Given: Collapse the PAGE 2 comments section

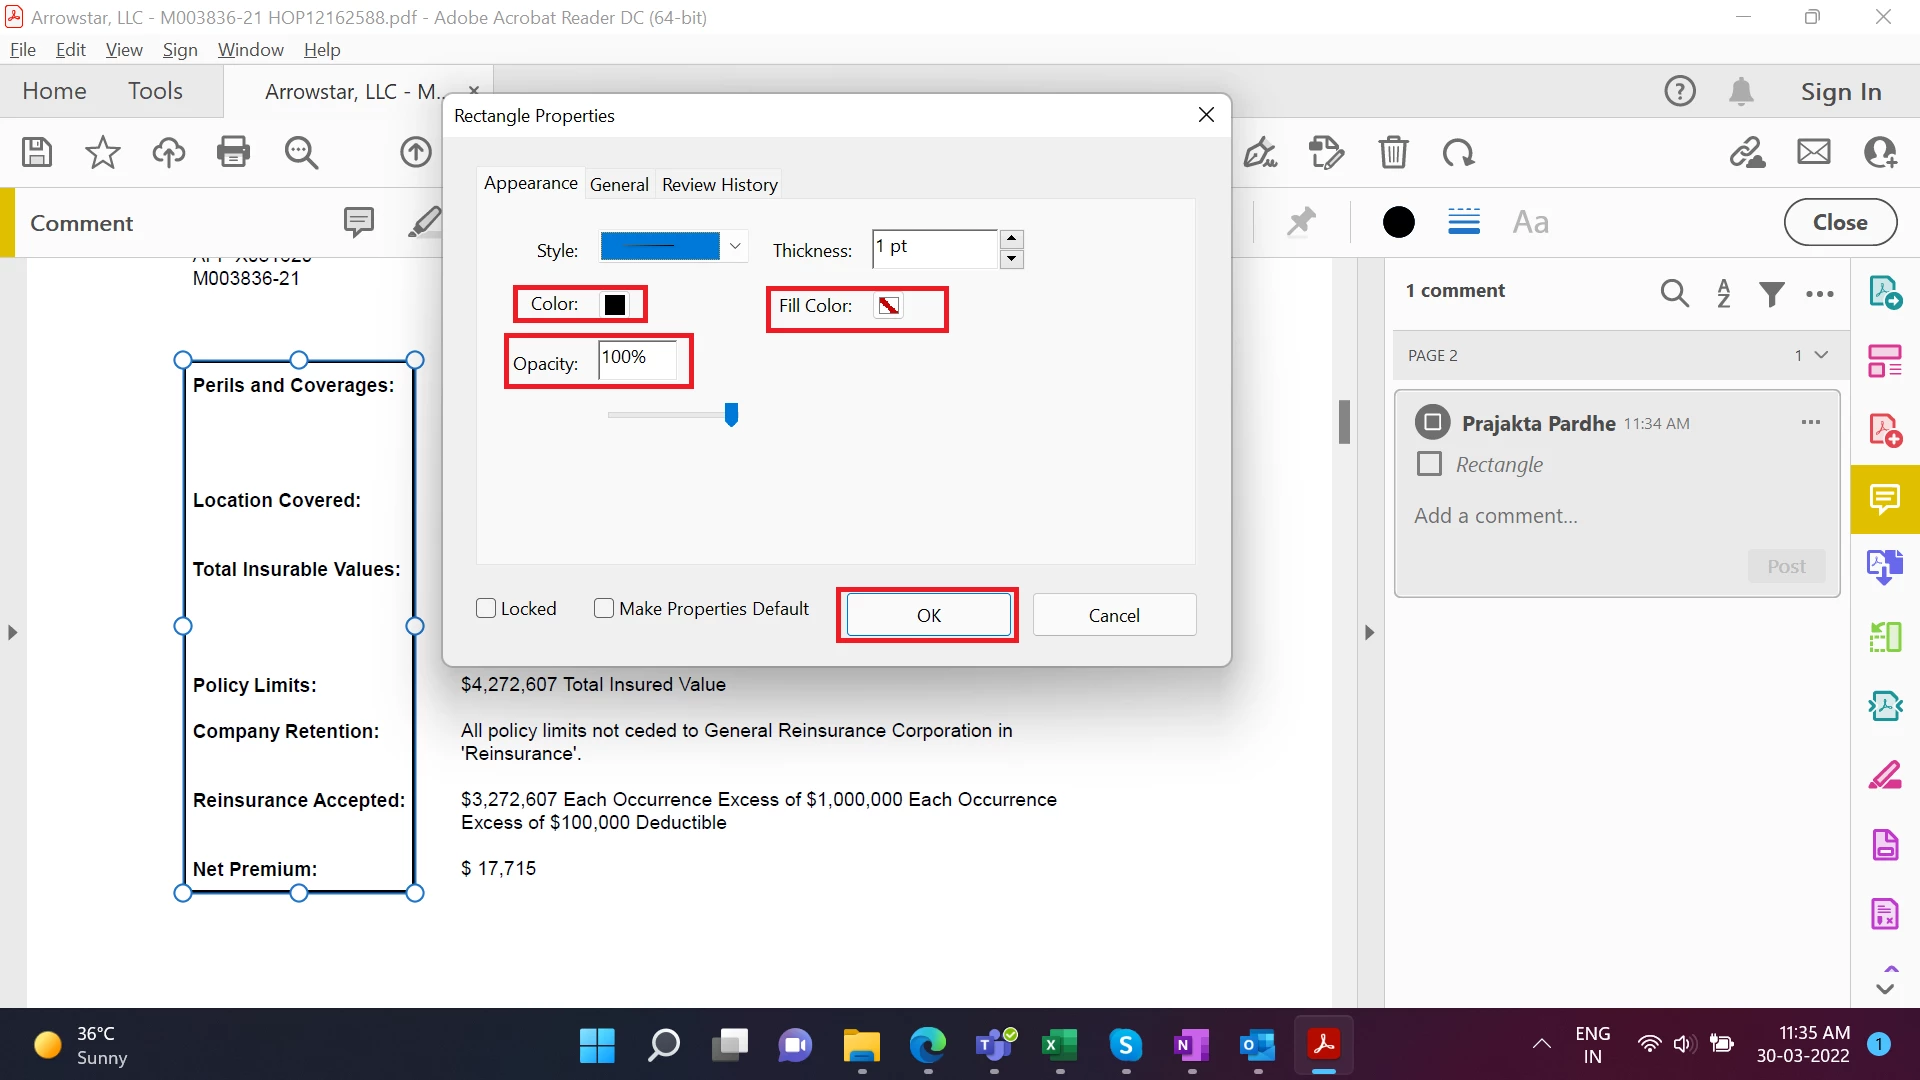Looking at the screenshot, I should click(1821, 355).
